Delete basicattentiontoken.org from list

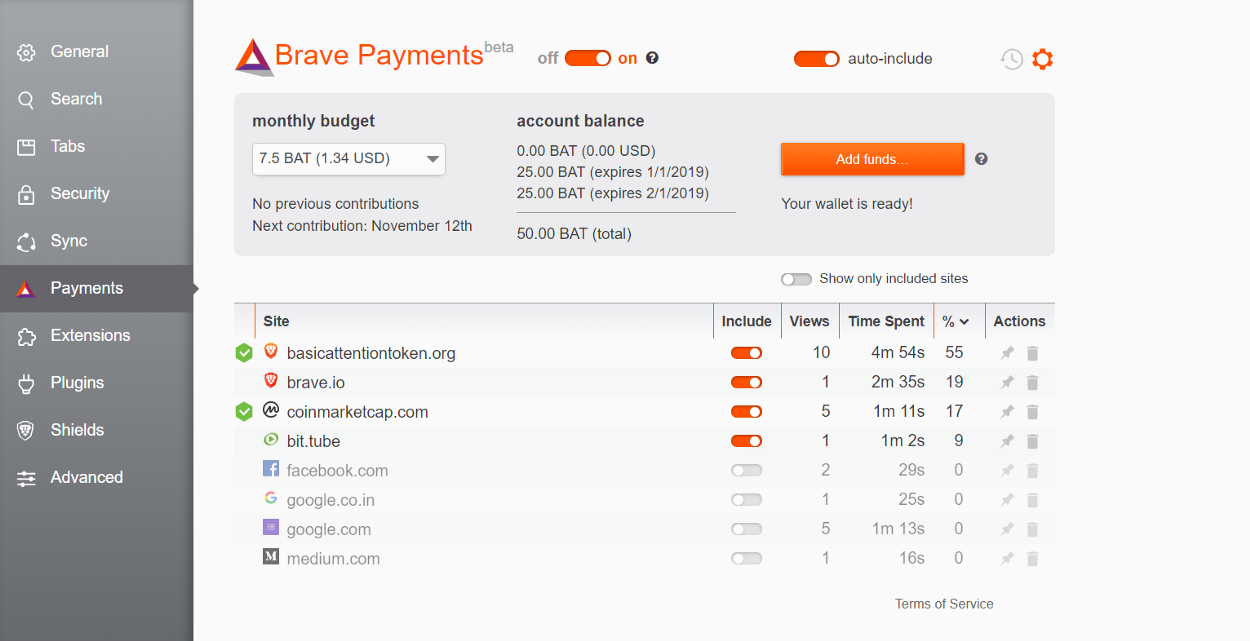tap(1032, 353)
